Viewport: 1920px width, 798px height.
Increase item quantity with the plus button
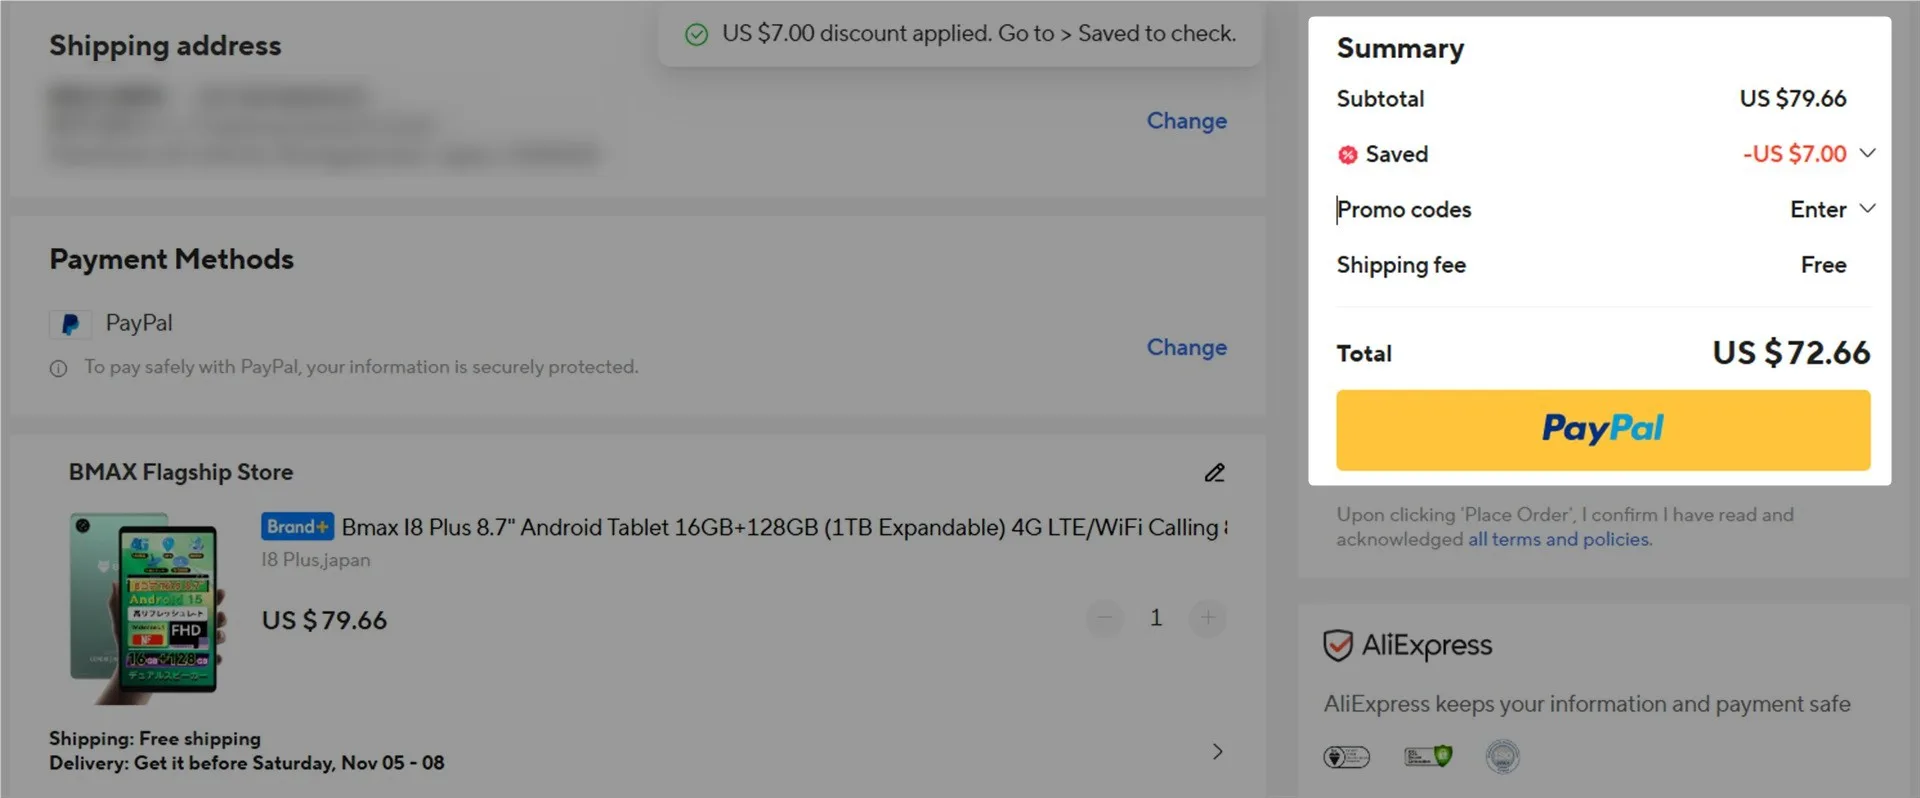click(1208, 618)
